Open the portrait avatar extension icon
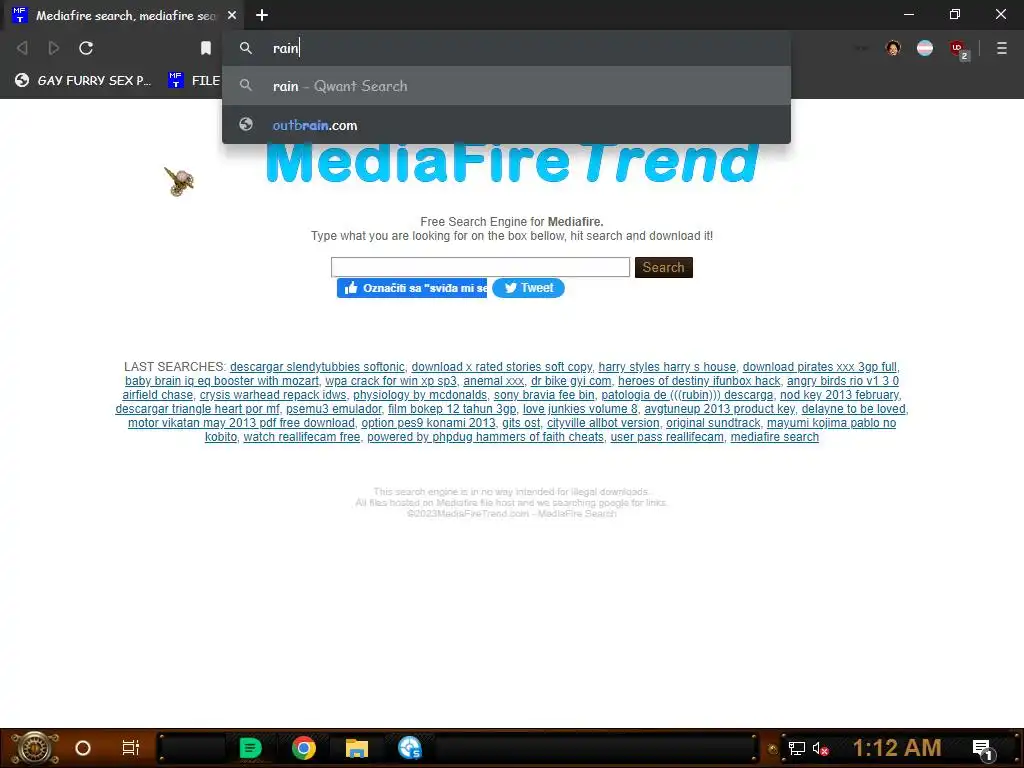Screen dimensions: 1024x768 tap(893, 48)
